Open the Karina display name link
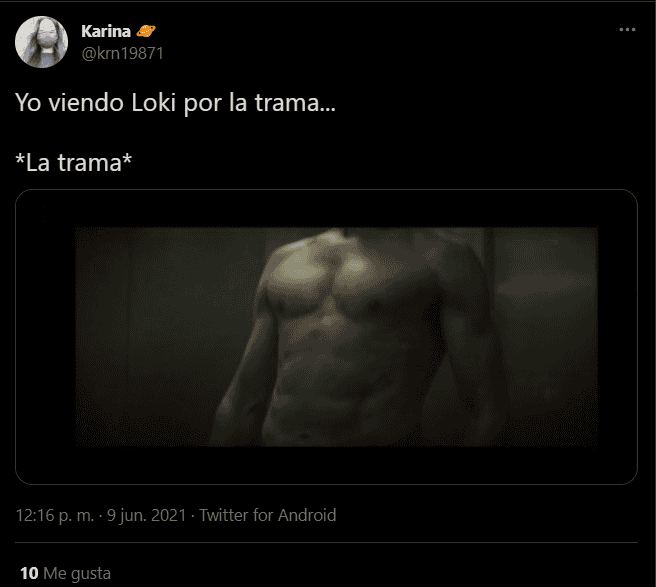The width and height of the screenshot is (656, 587). tap(106, 31)
